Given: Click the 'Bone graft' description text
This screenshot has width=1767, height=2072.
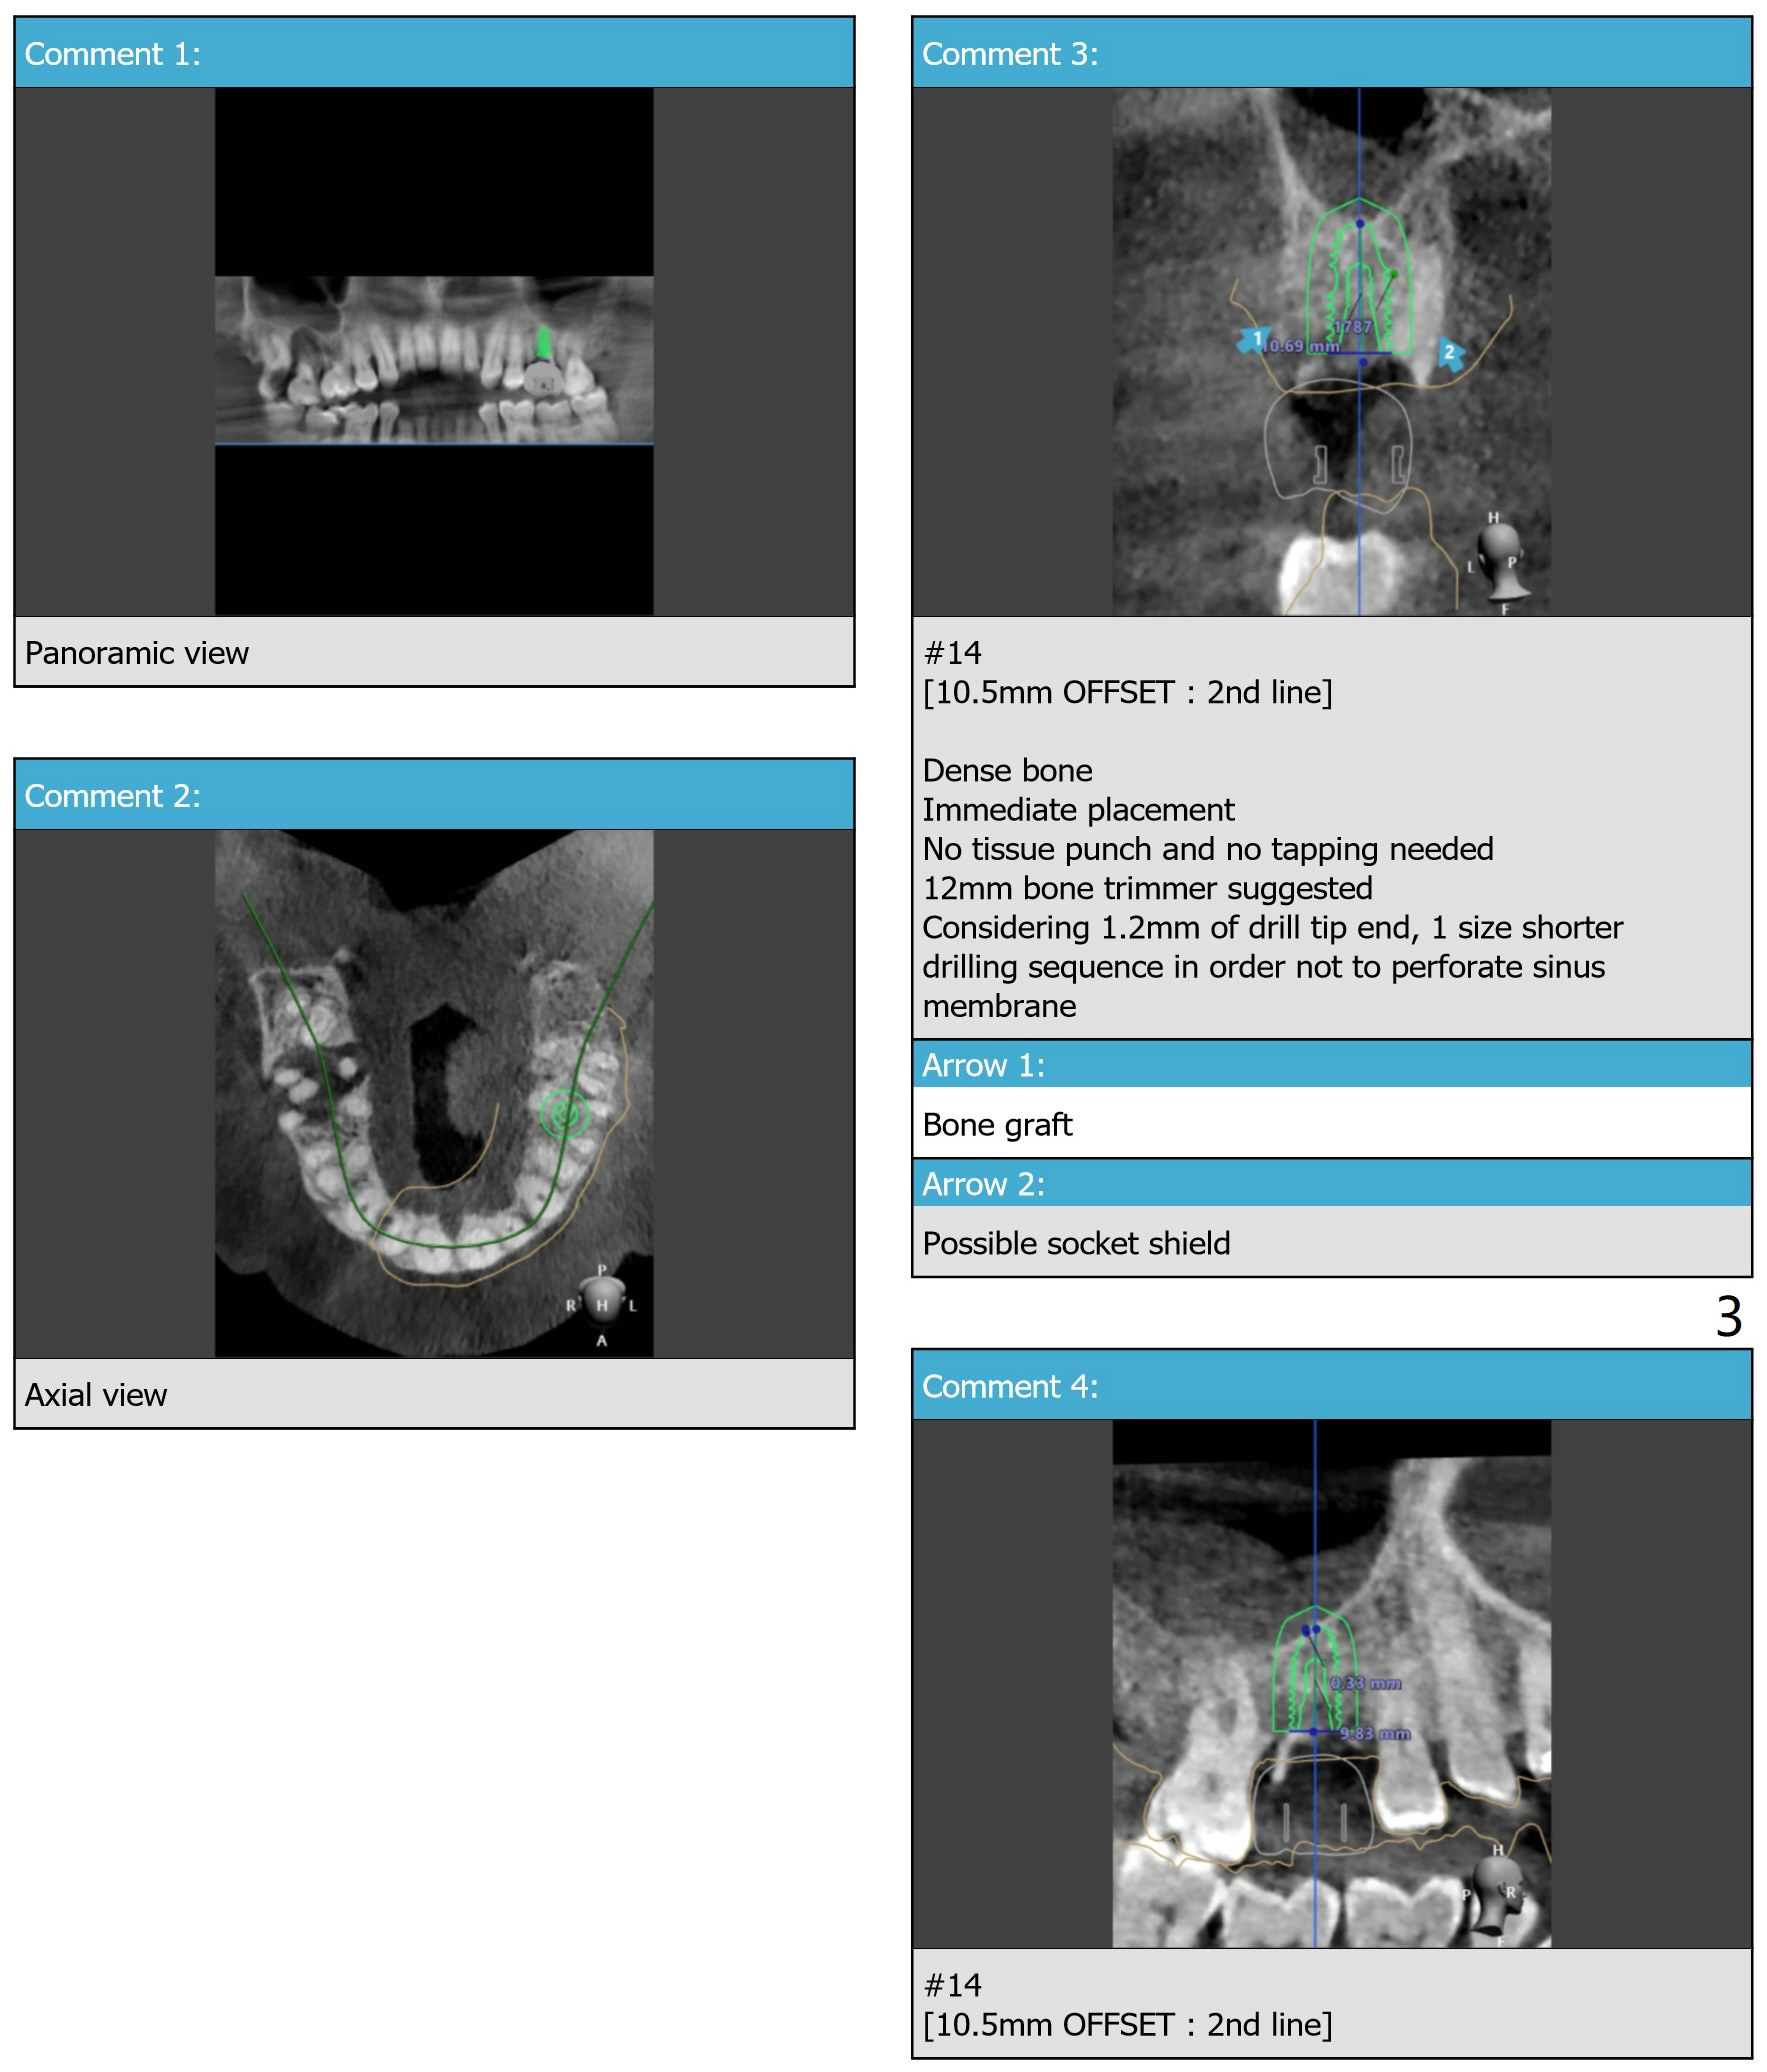Looking at the screenshot, I should [x=997, y=1125].
